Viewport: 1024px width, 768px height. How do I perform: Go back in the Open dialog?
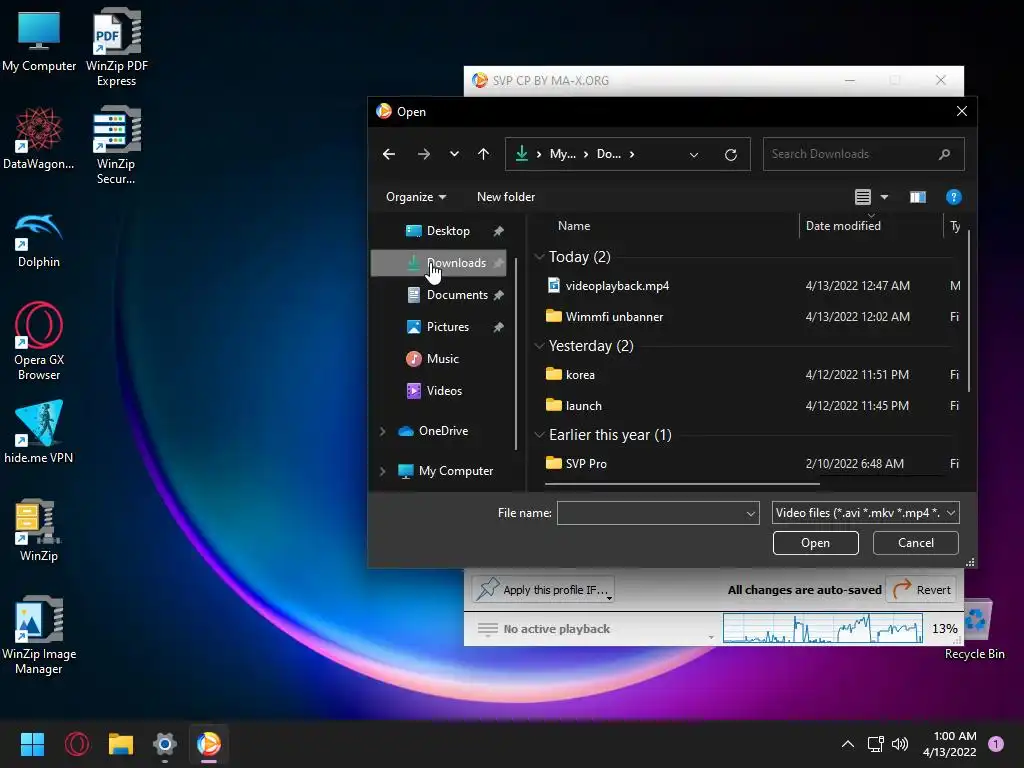tap(389, 154)
